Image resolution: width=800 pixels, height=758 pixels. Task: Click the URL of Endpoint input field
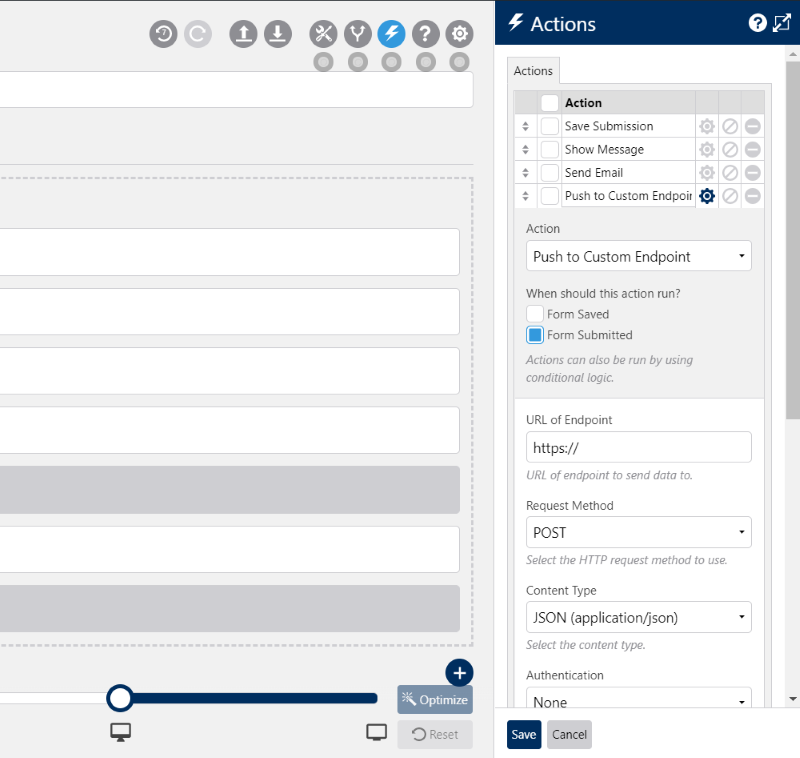point(639,447)
